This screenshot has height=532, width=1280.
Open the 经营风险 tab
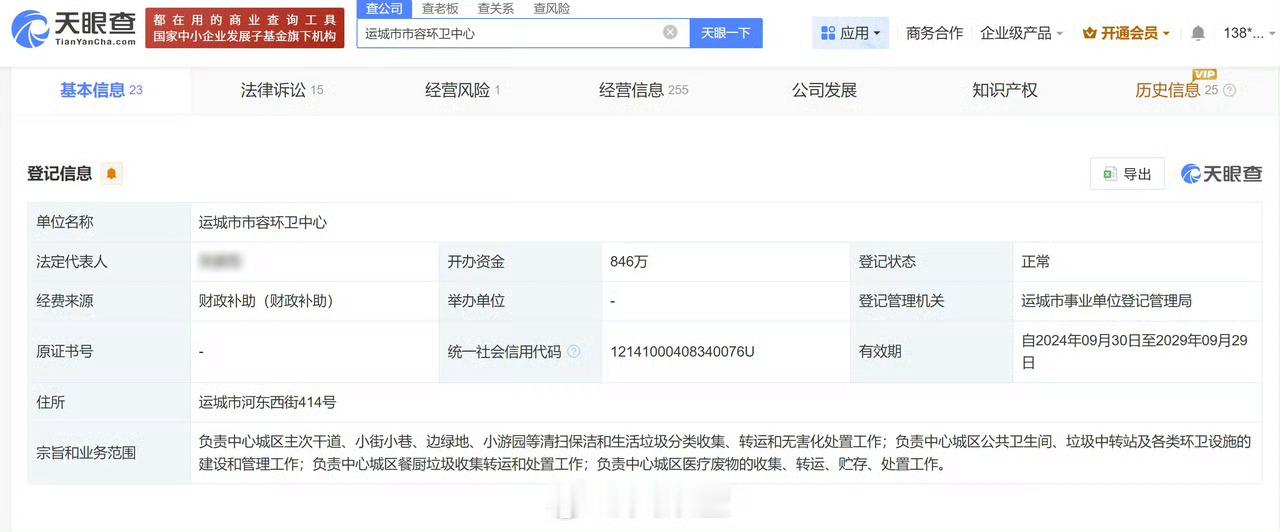click(462, 90)
